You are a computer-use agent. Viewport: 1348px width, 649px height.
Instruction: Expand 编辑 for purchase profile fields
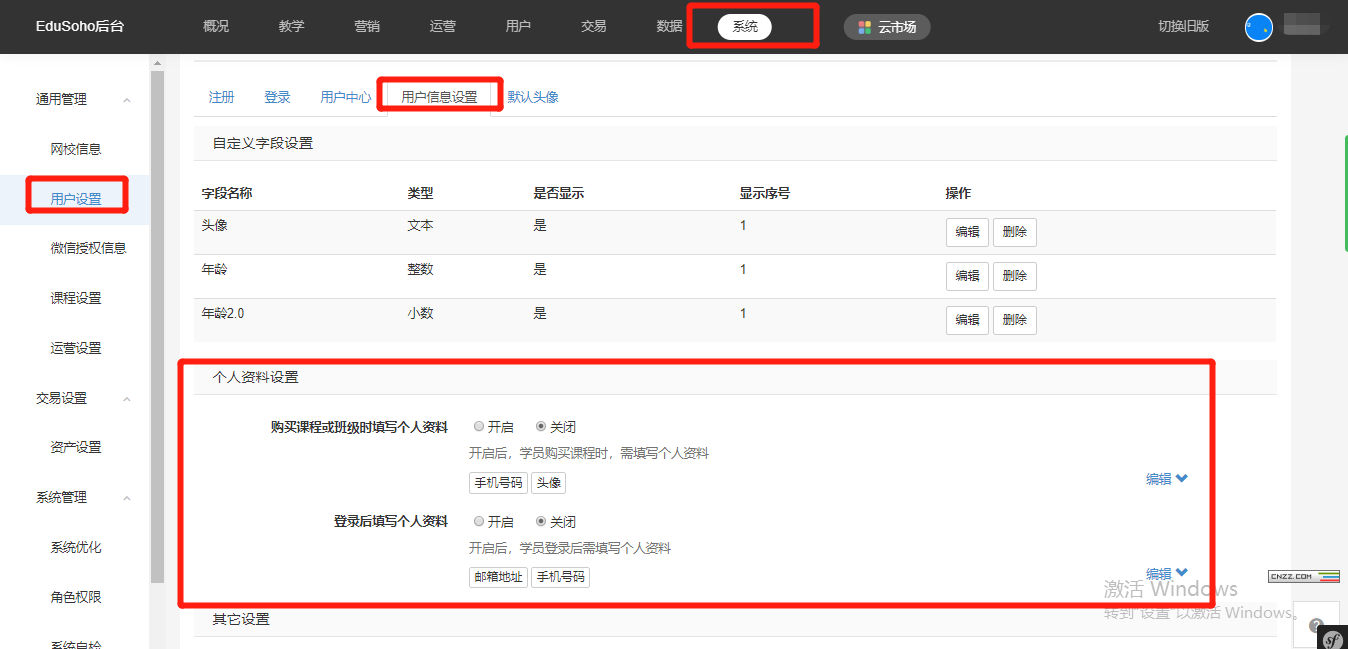[1166, 479]
